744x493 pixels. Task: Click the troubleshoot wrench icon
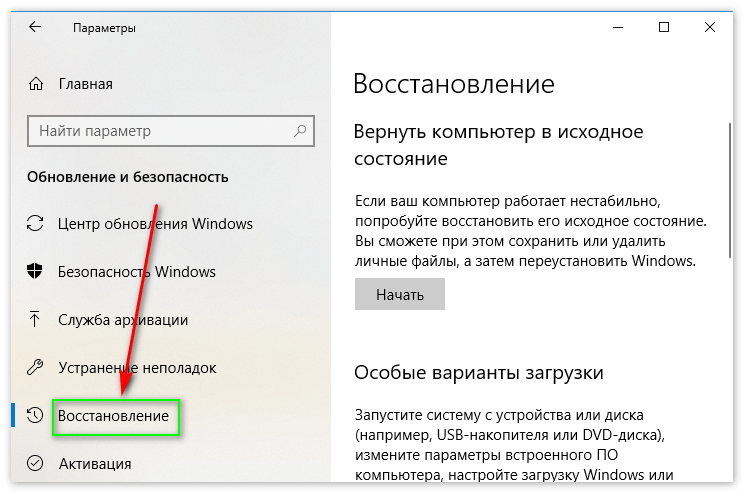pyautogui.click(x=35, y=367)
